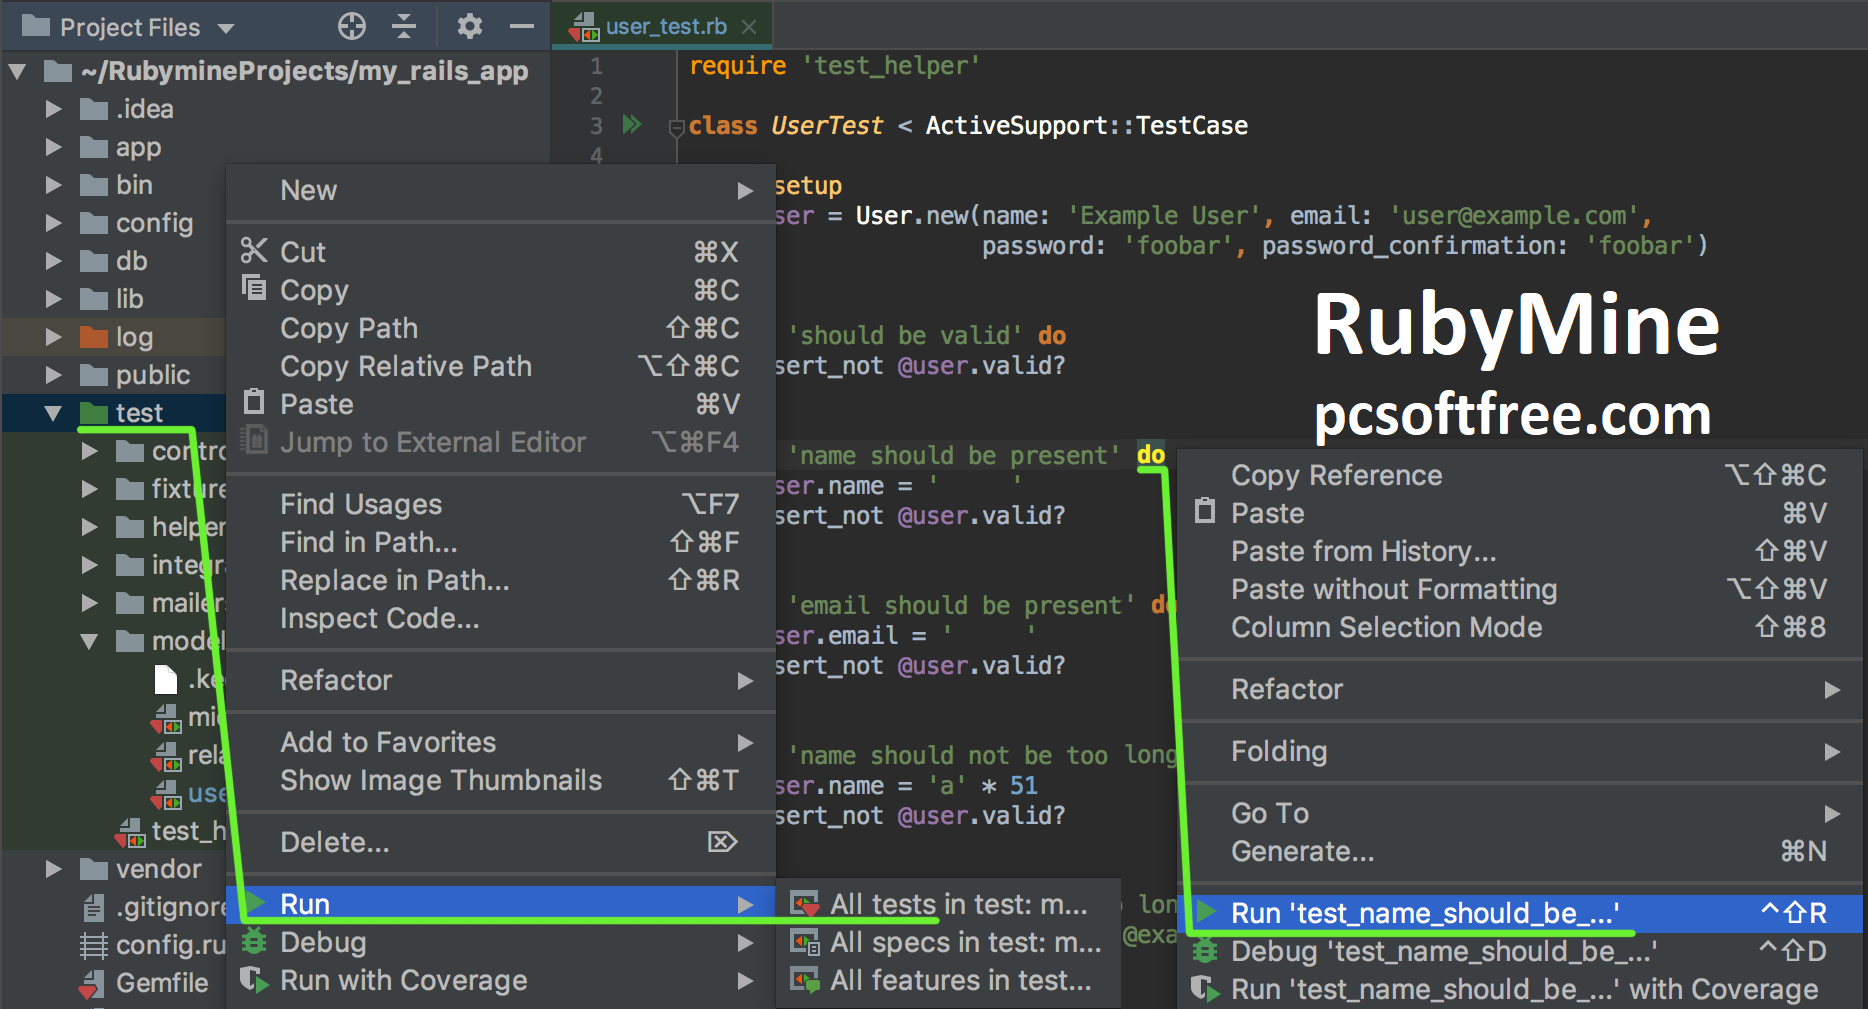Click line number 3 in gutter
This screenshot has height=1009, width=1868.
596,126
